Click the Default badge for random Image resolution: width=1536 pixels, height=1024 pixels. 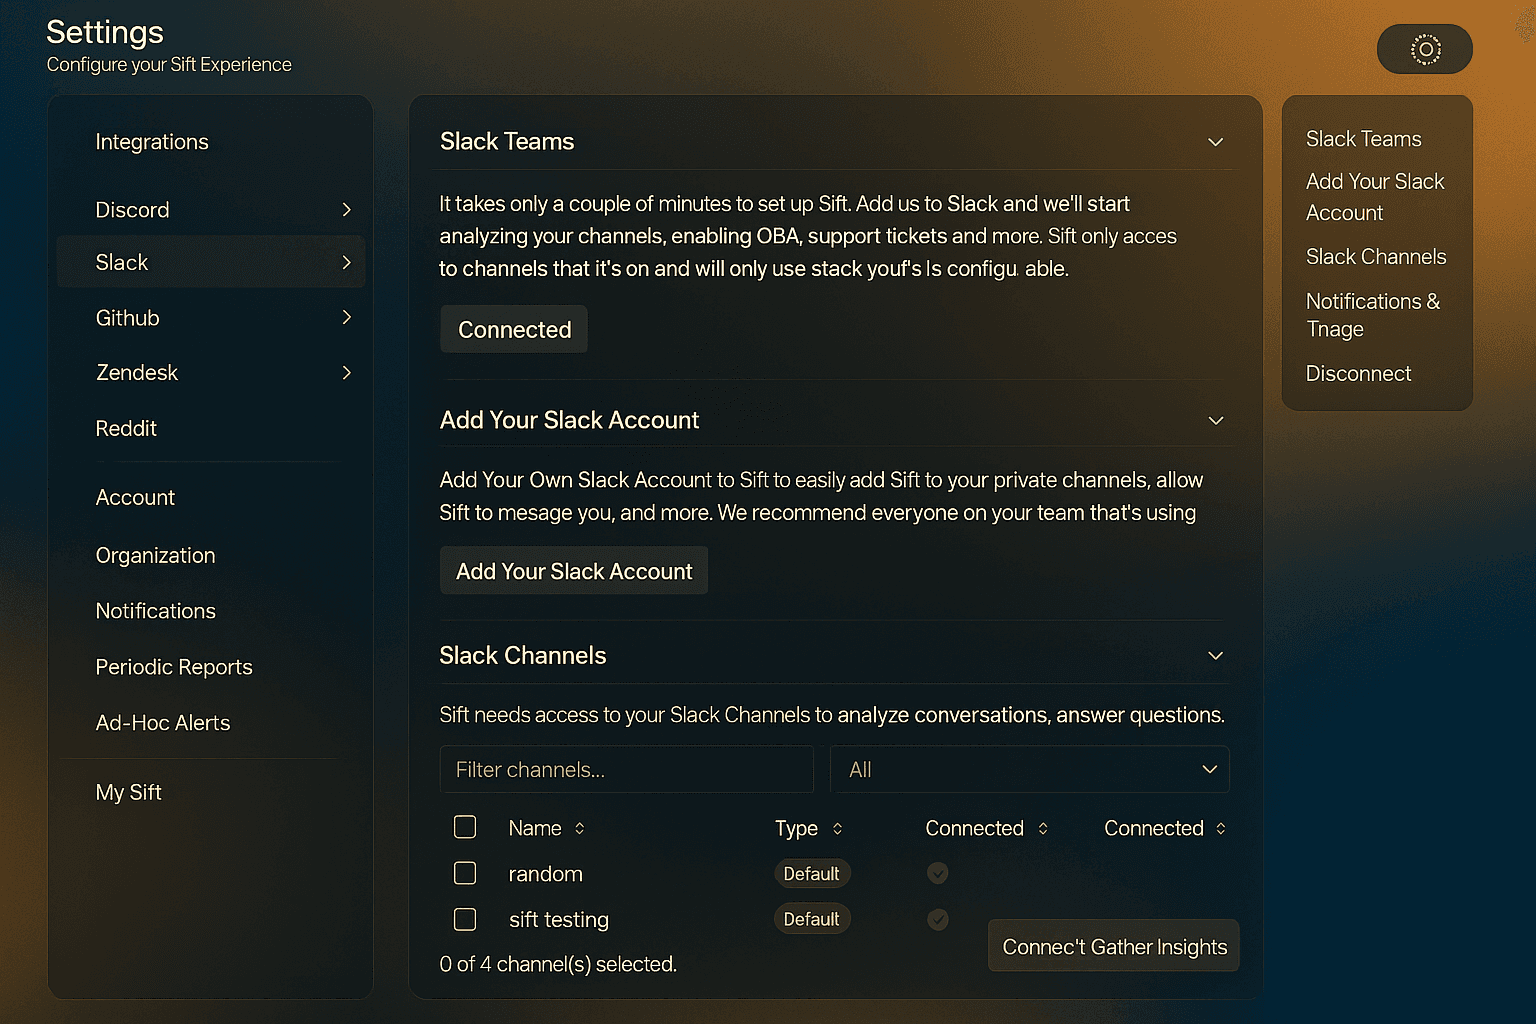[x=811, y=874]
